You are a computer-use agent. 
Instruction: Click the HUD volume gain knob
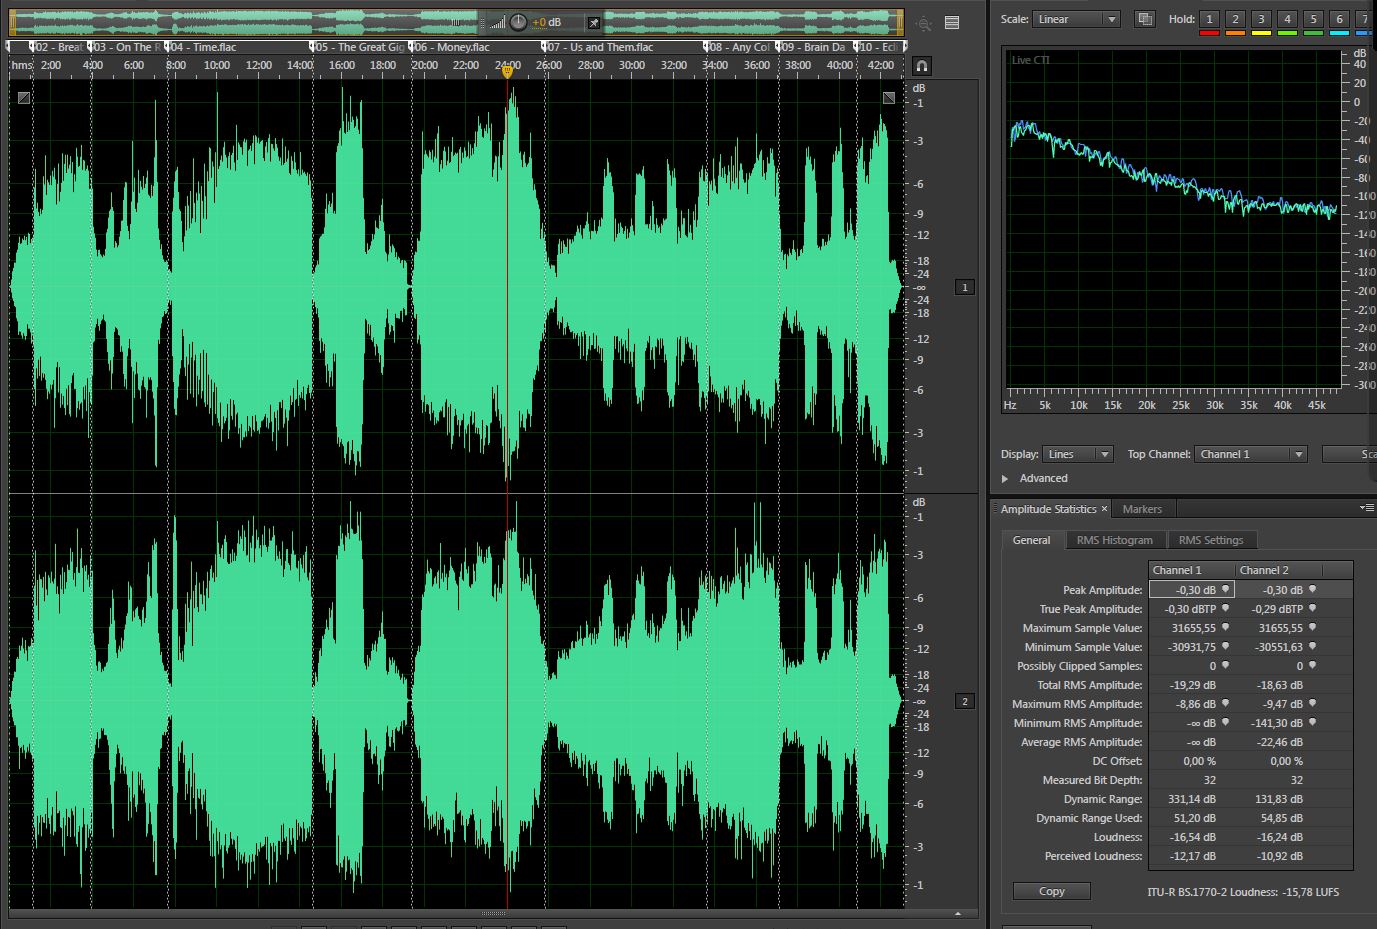click(518, 22)
